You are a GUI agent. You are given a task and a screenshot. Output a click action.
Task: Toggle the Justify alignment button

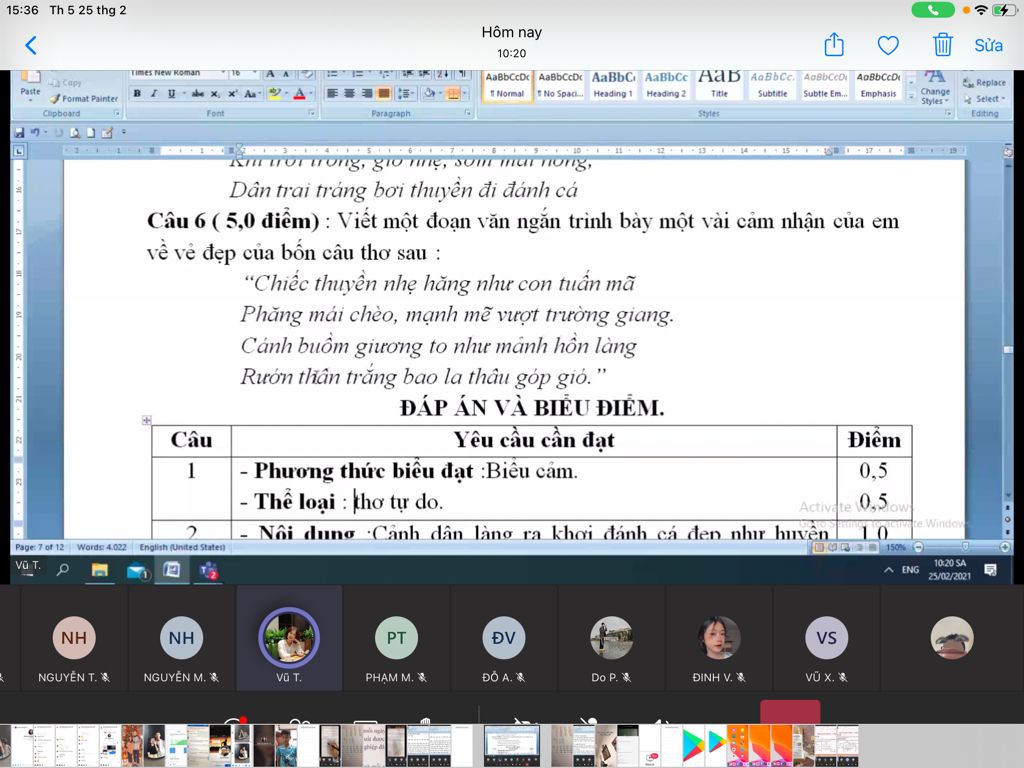(384, 93)
